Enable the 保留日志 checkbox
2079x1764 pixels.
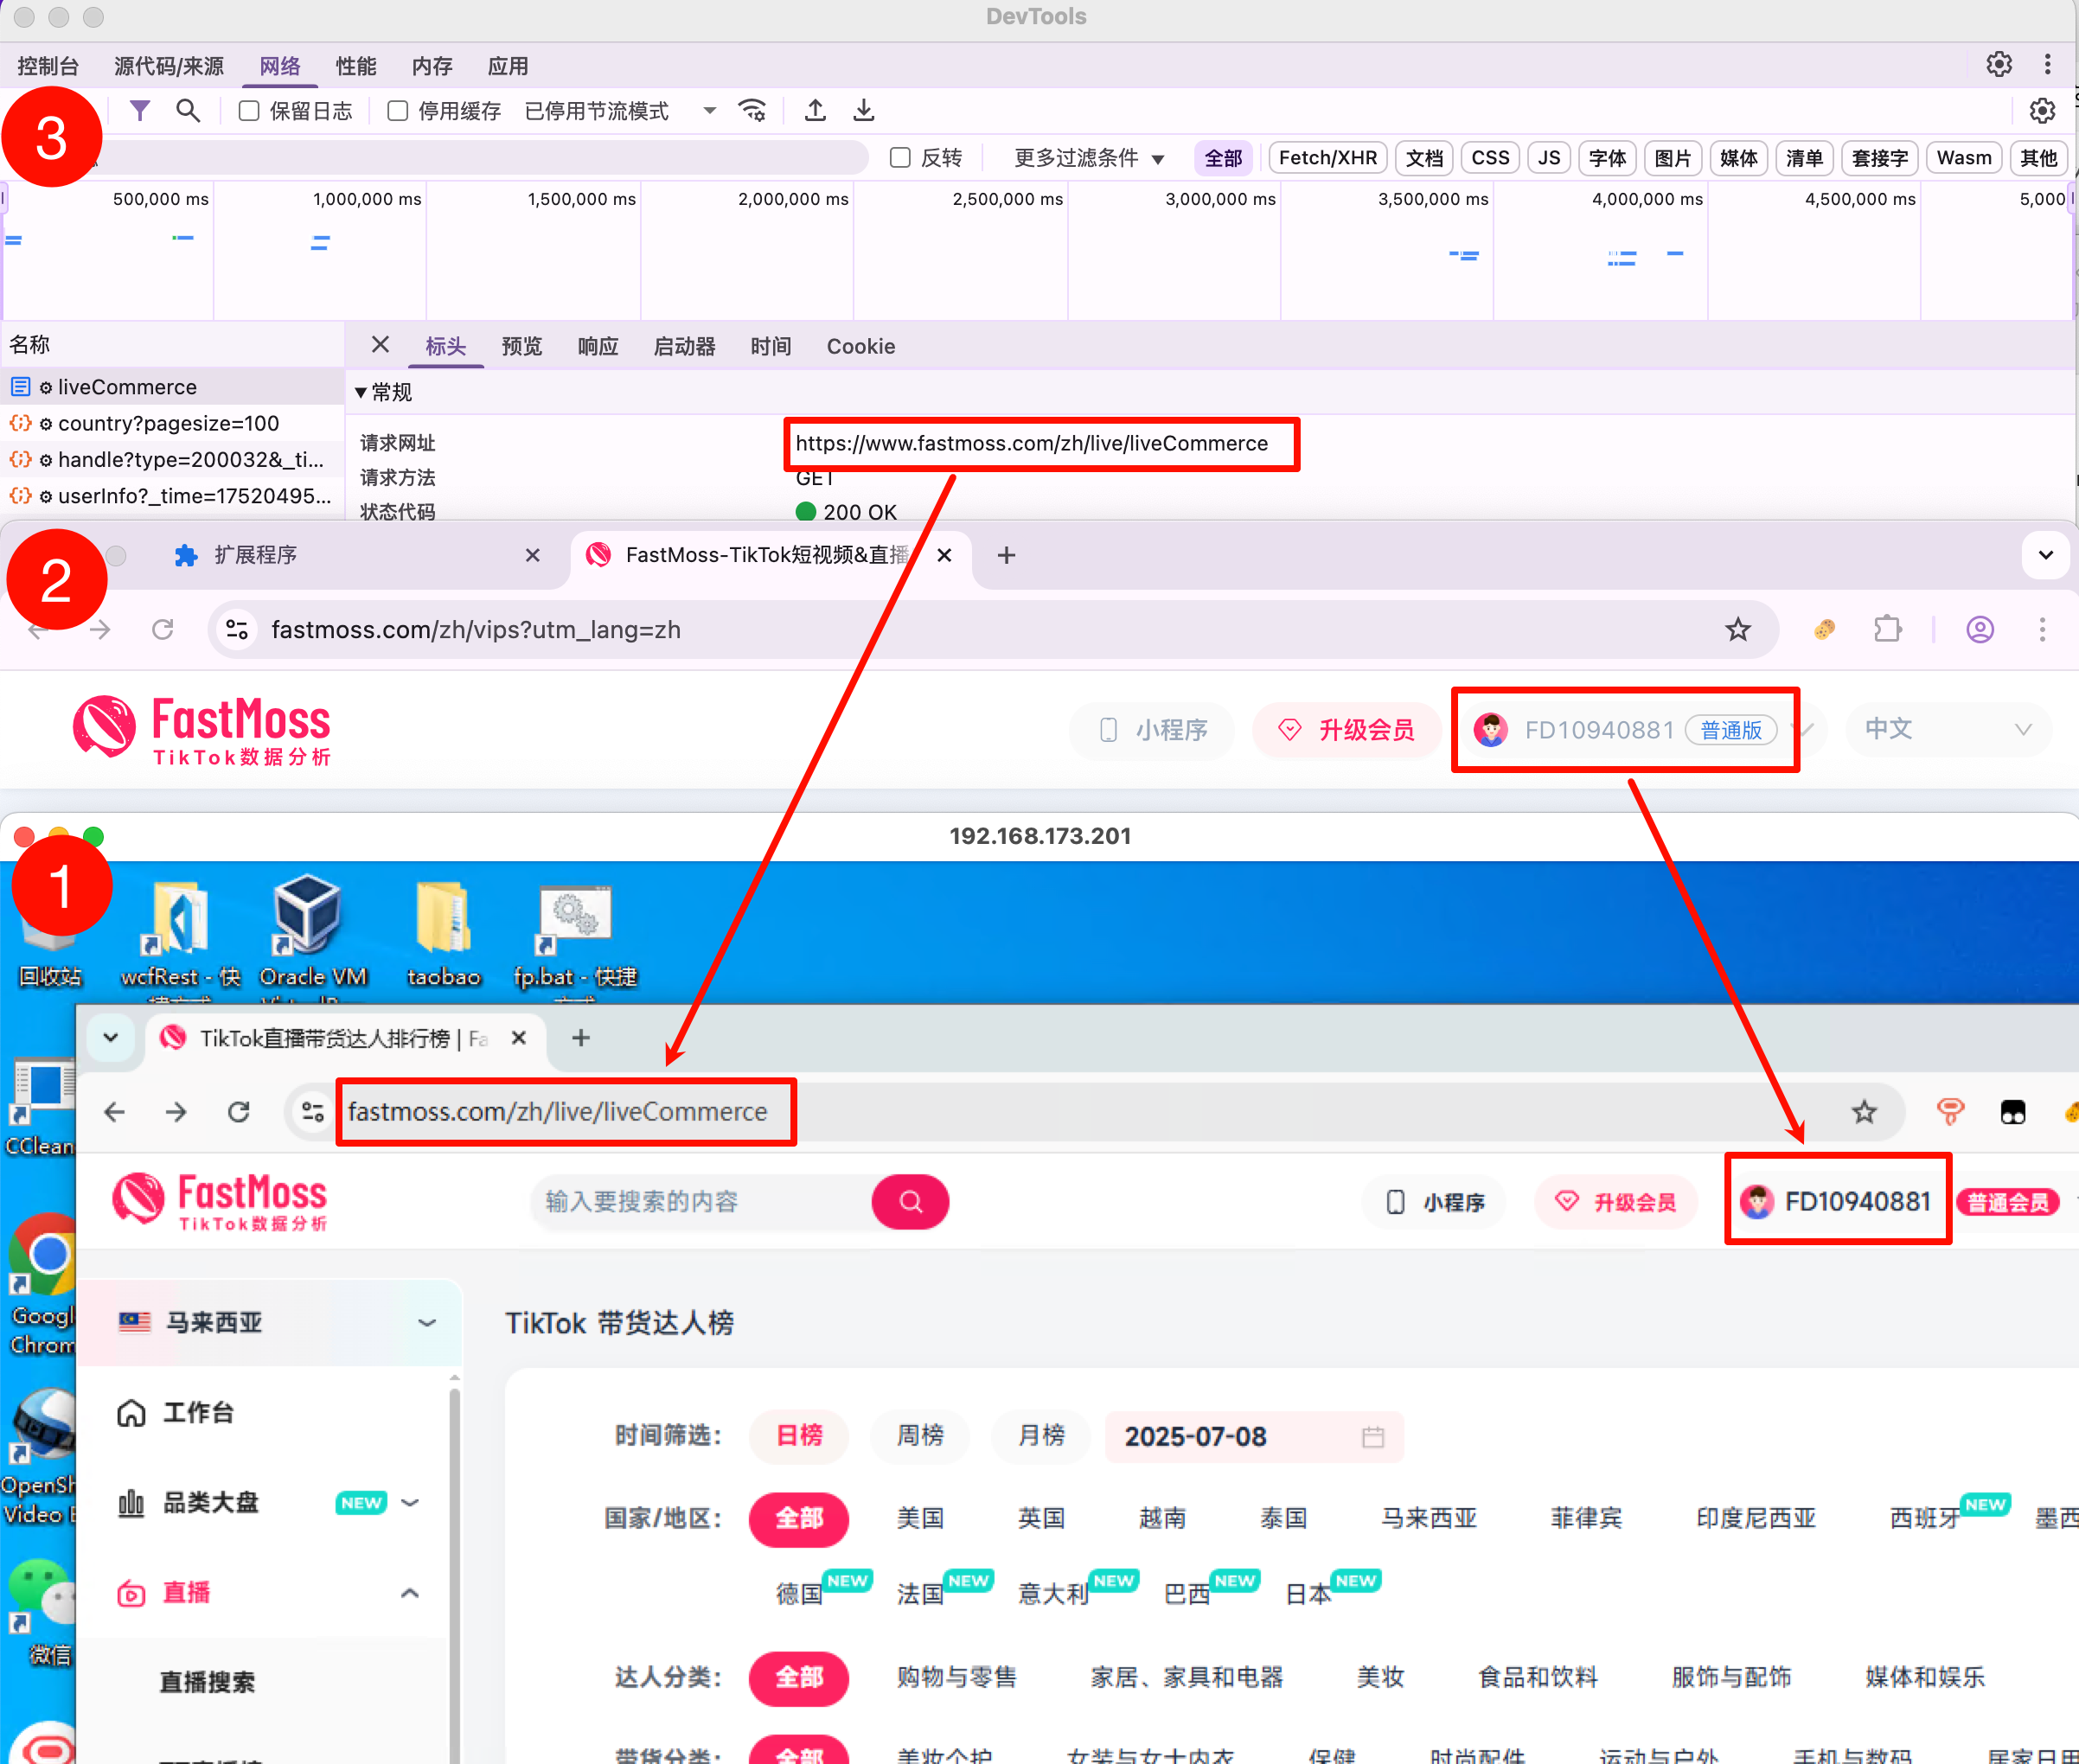[248, 110]
